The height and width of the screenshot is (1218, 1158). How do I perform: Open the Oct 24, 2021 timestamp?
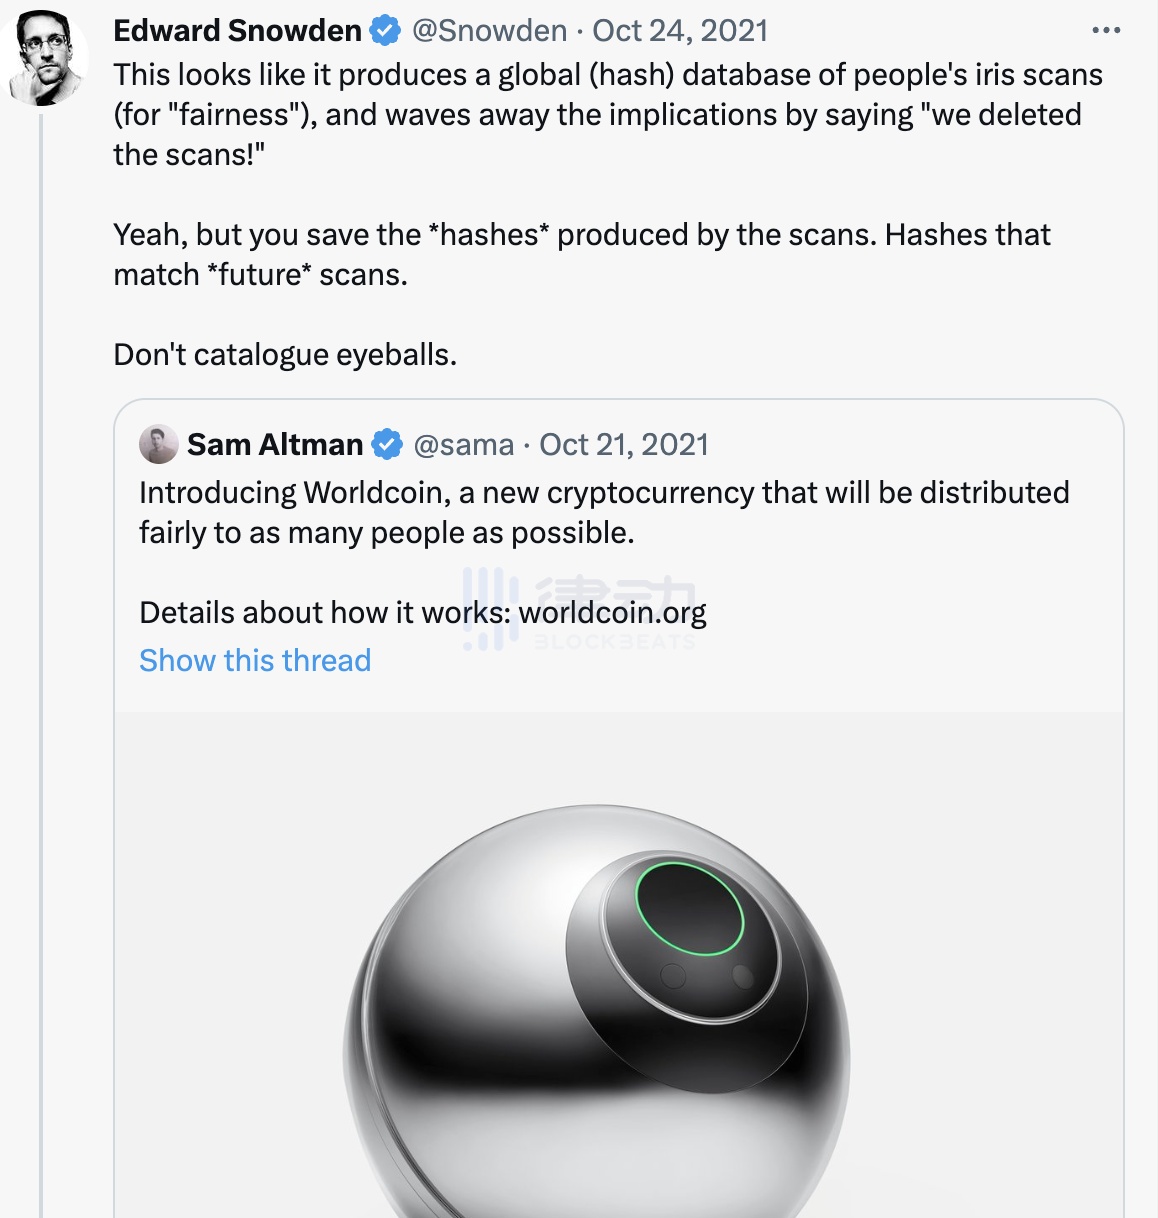(x=680, y=31)
